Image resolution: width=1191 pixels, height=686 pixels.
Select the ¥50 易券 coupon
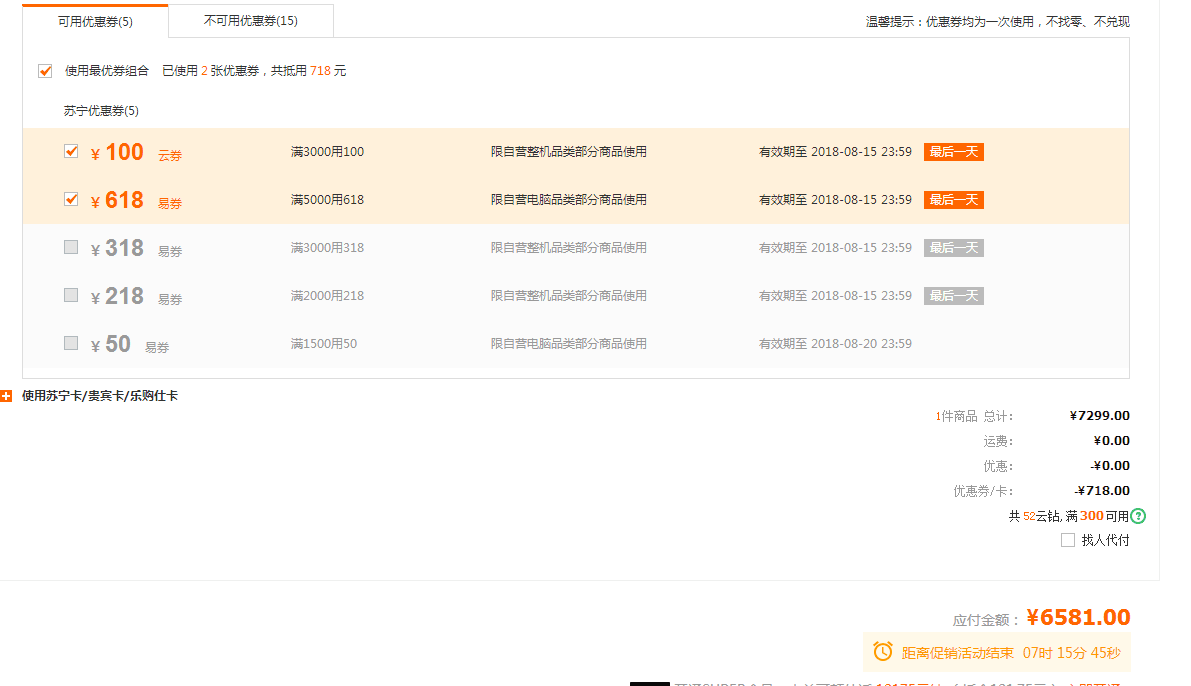[71, 343]
